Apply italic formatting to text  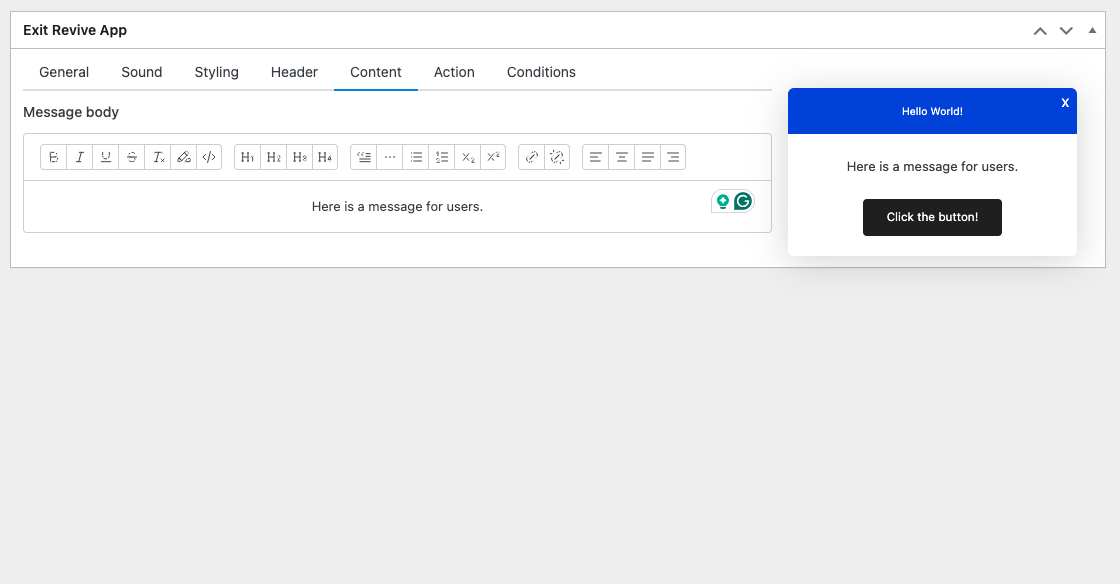tap(80, 157)
